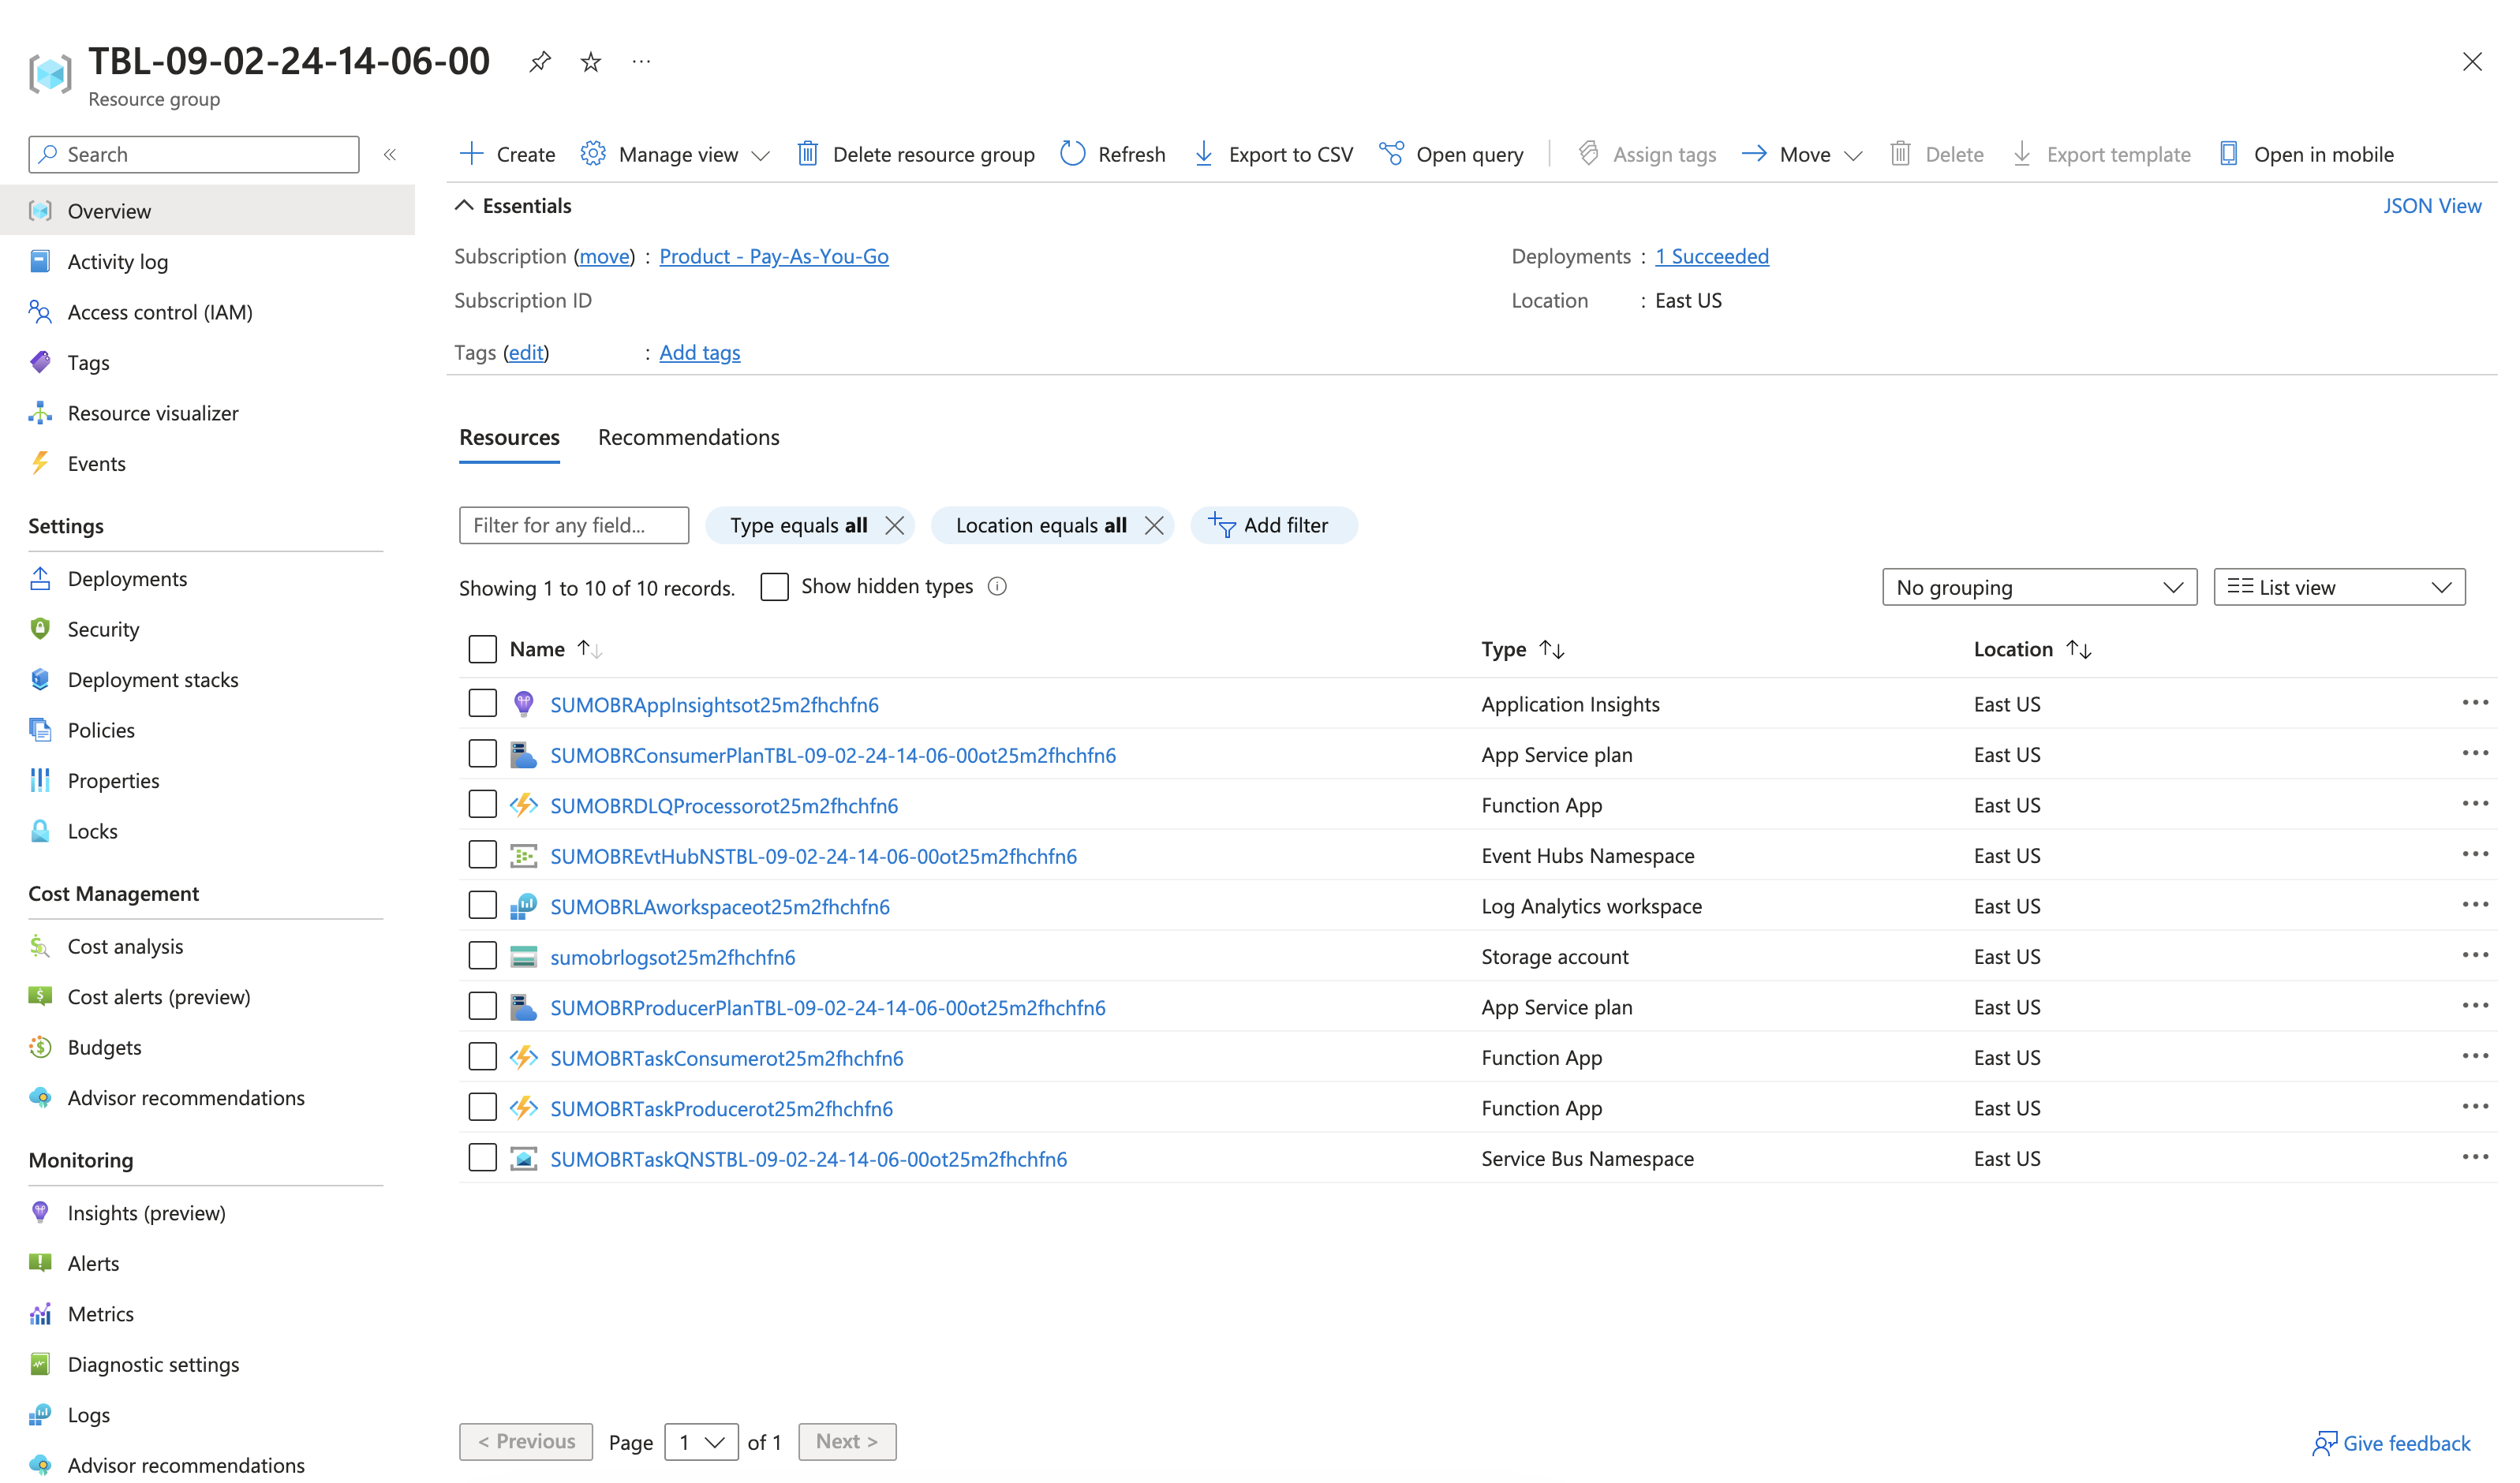Open Export to CSV

[1272, 154]
